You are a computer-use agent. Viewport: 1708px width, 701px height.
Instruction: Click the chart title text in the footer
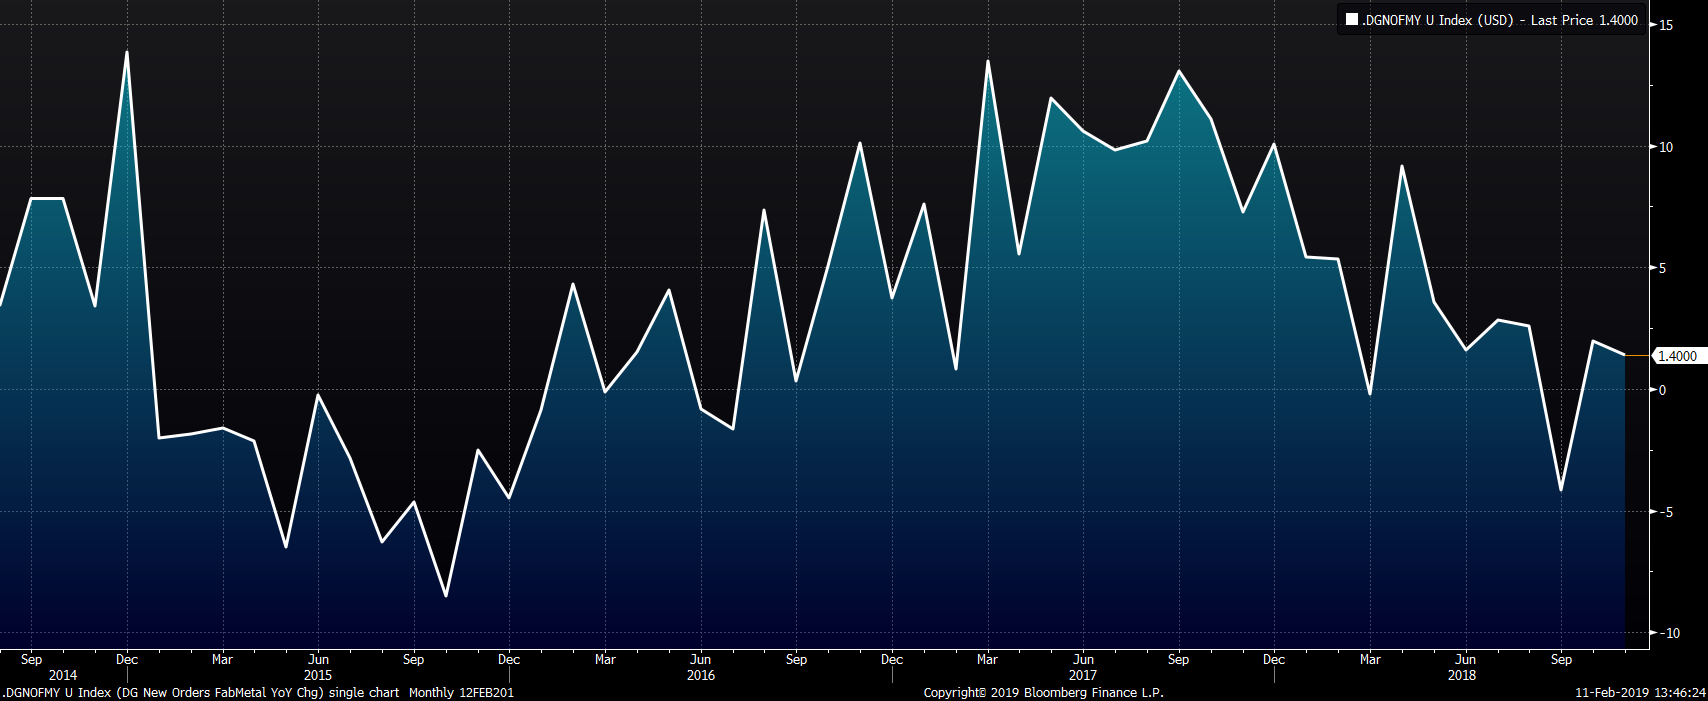point(257,692)
